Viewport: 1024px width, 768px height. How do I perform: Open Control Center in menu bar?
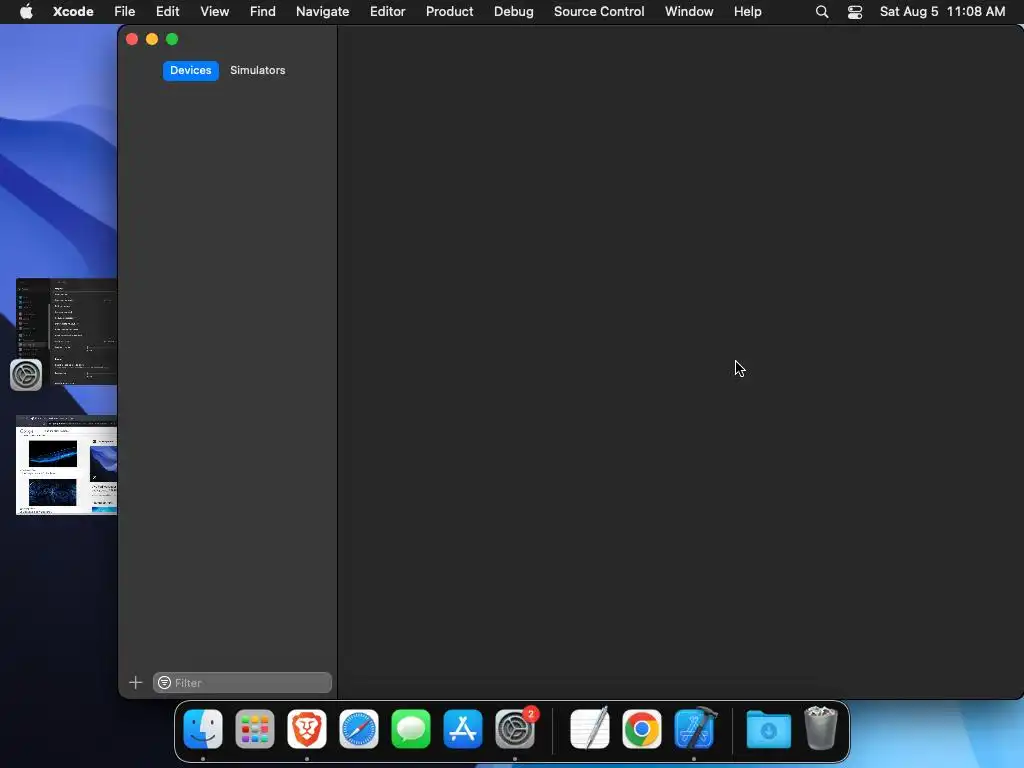(x=855, y=12)
